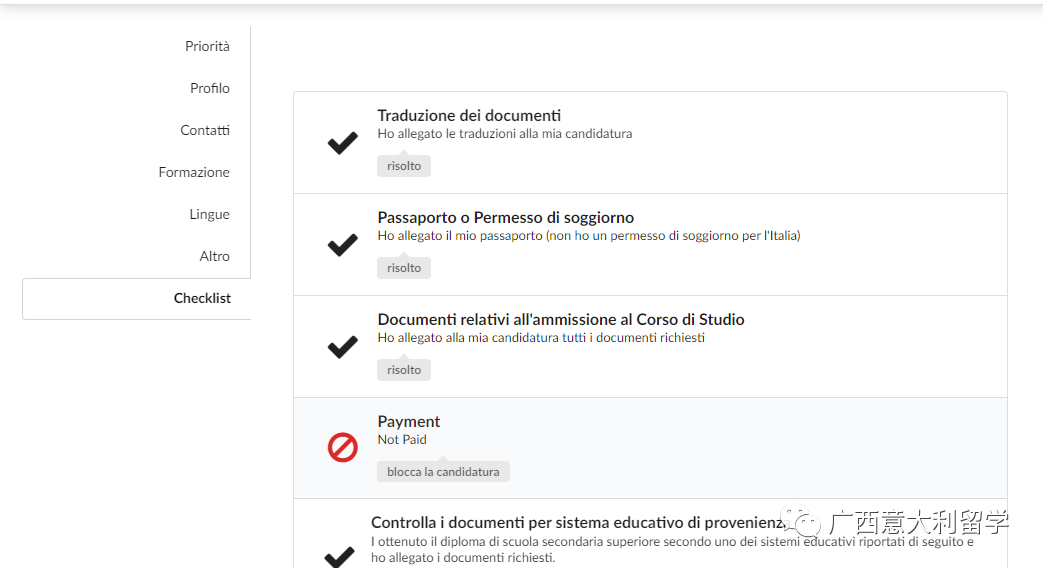Click the checkmark beside Passaporto o Permesso di soggiorno
Image resolution: width=1043 pixels, height=568 pixels.
point(343,245)
